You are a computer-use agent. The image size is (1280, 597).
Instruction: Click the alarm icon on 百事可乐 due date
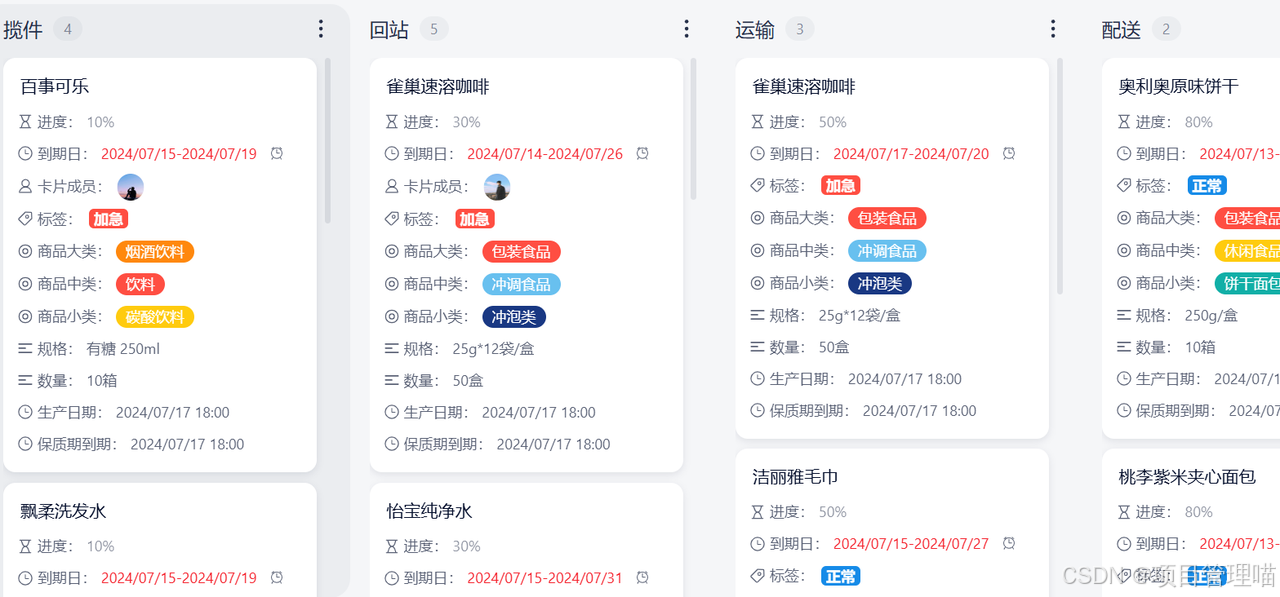(277, 154)
